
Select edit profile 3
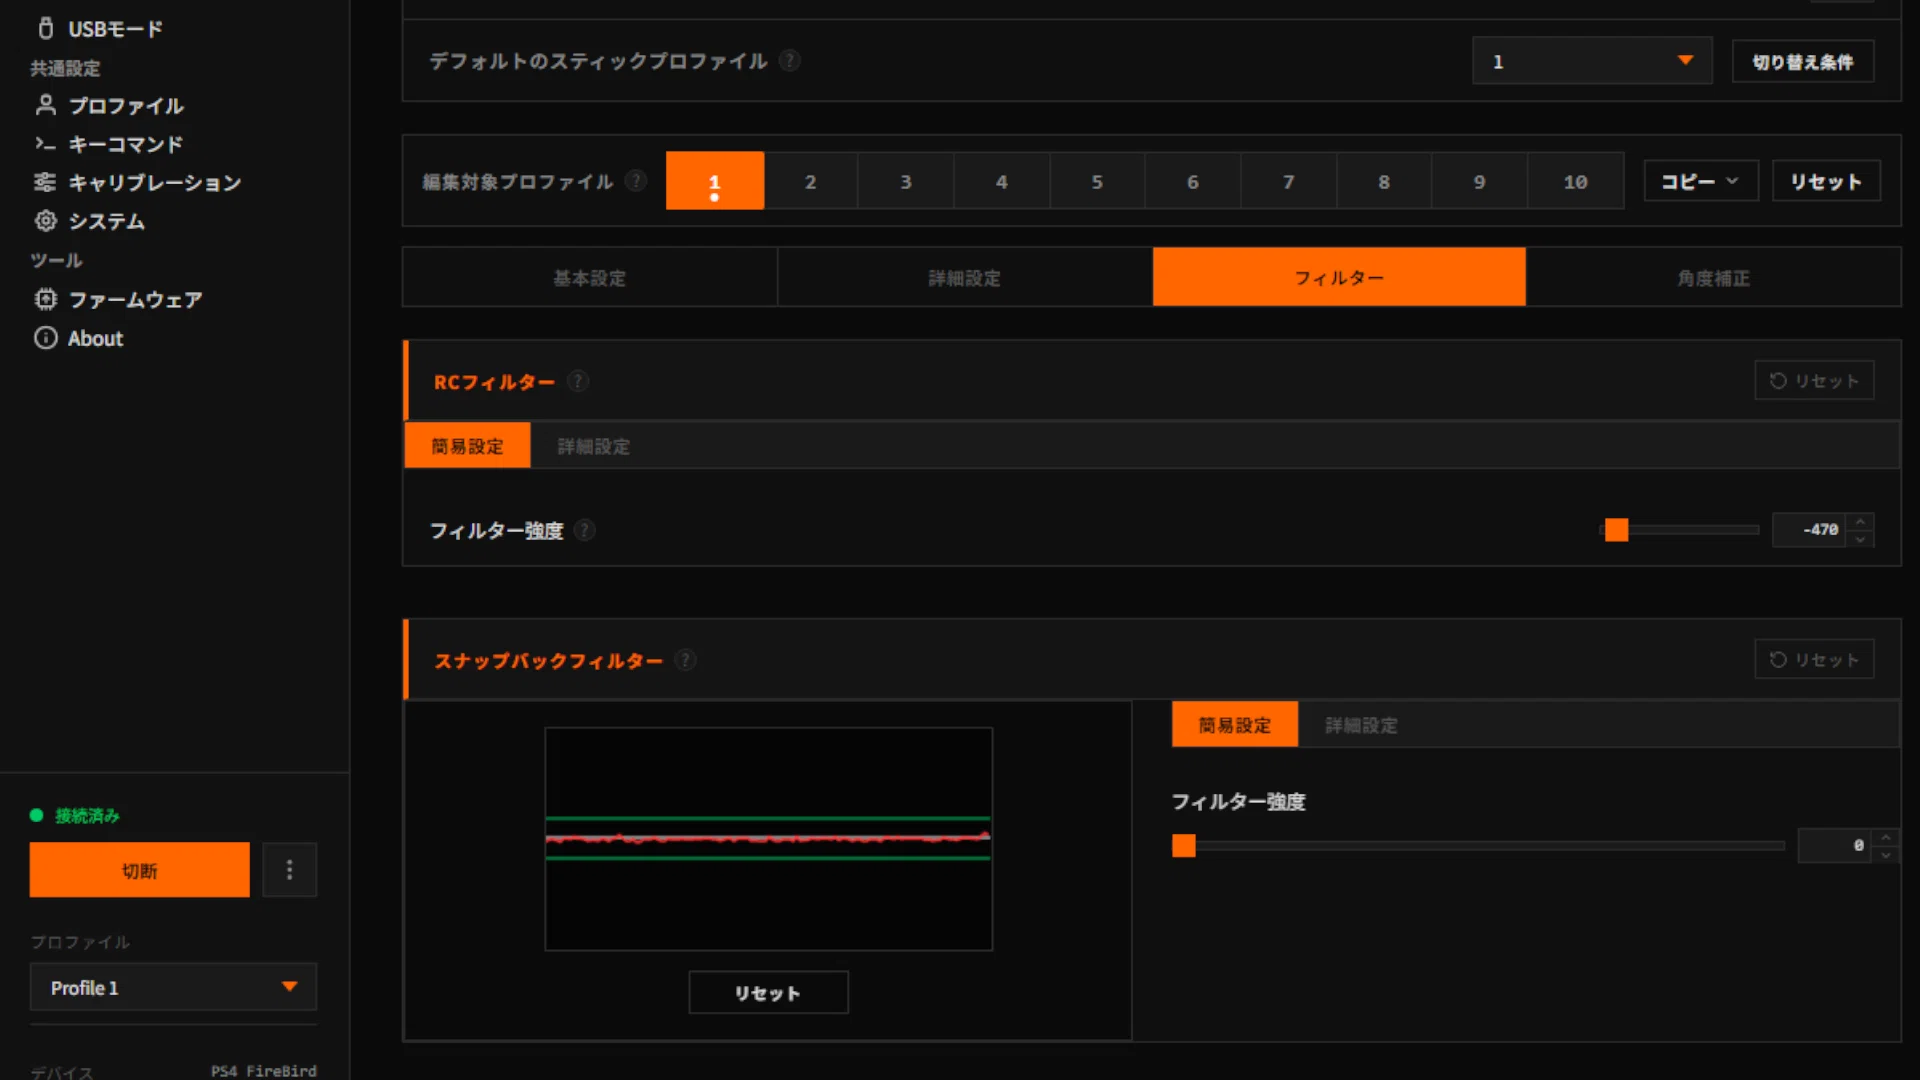click(x=906, y=181)
